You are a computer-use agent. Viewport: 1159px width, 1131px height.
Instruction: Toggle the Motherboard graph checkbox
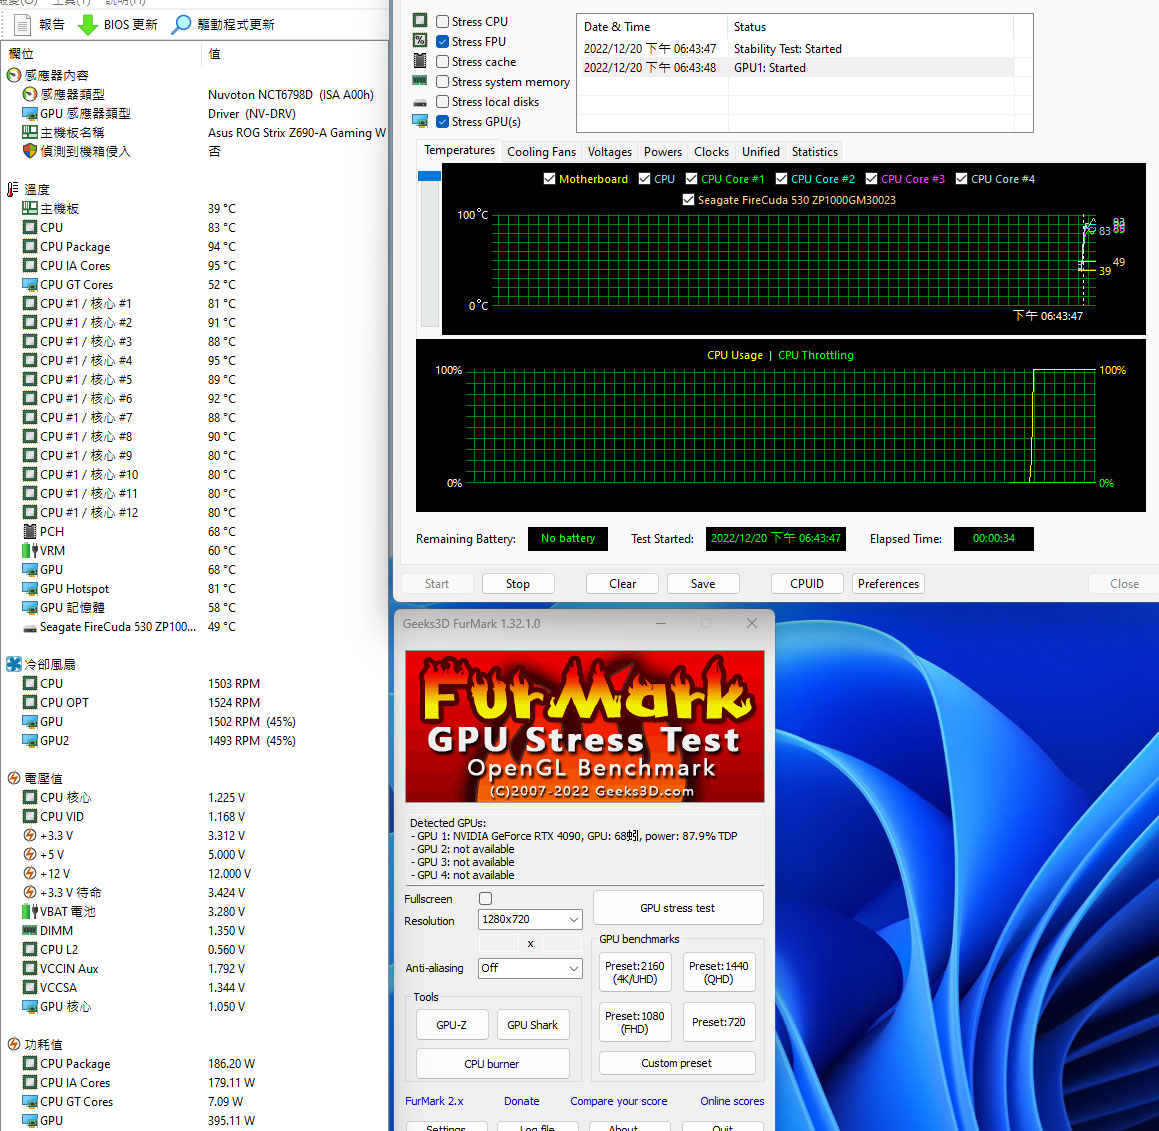pyautogui.click(x=549, y=179)
